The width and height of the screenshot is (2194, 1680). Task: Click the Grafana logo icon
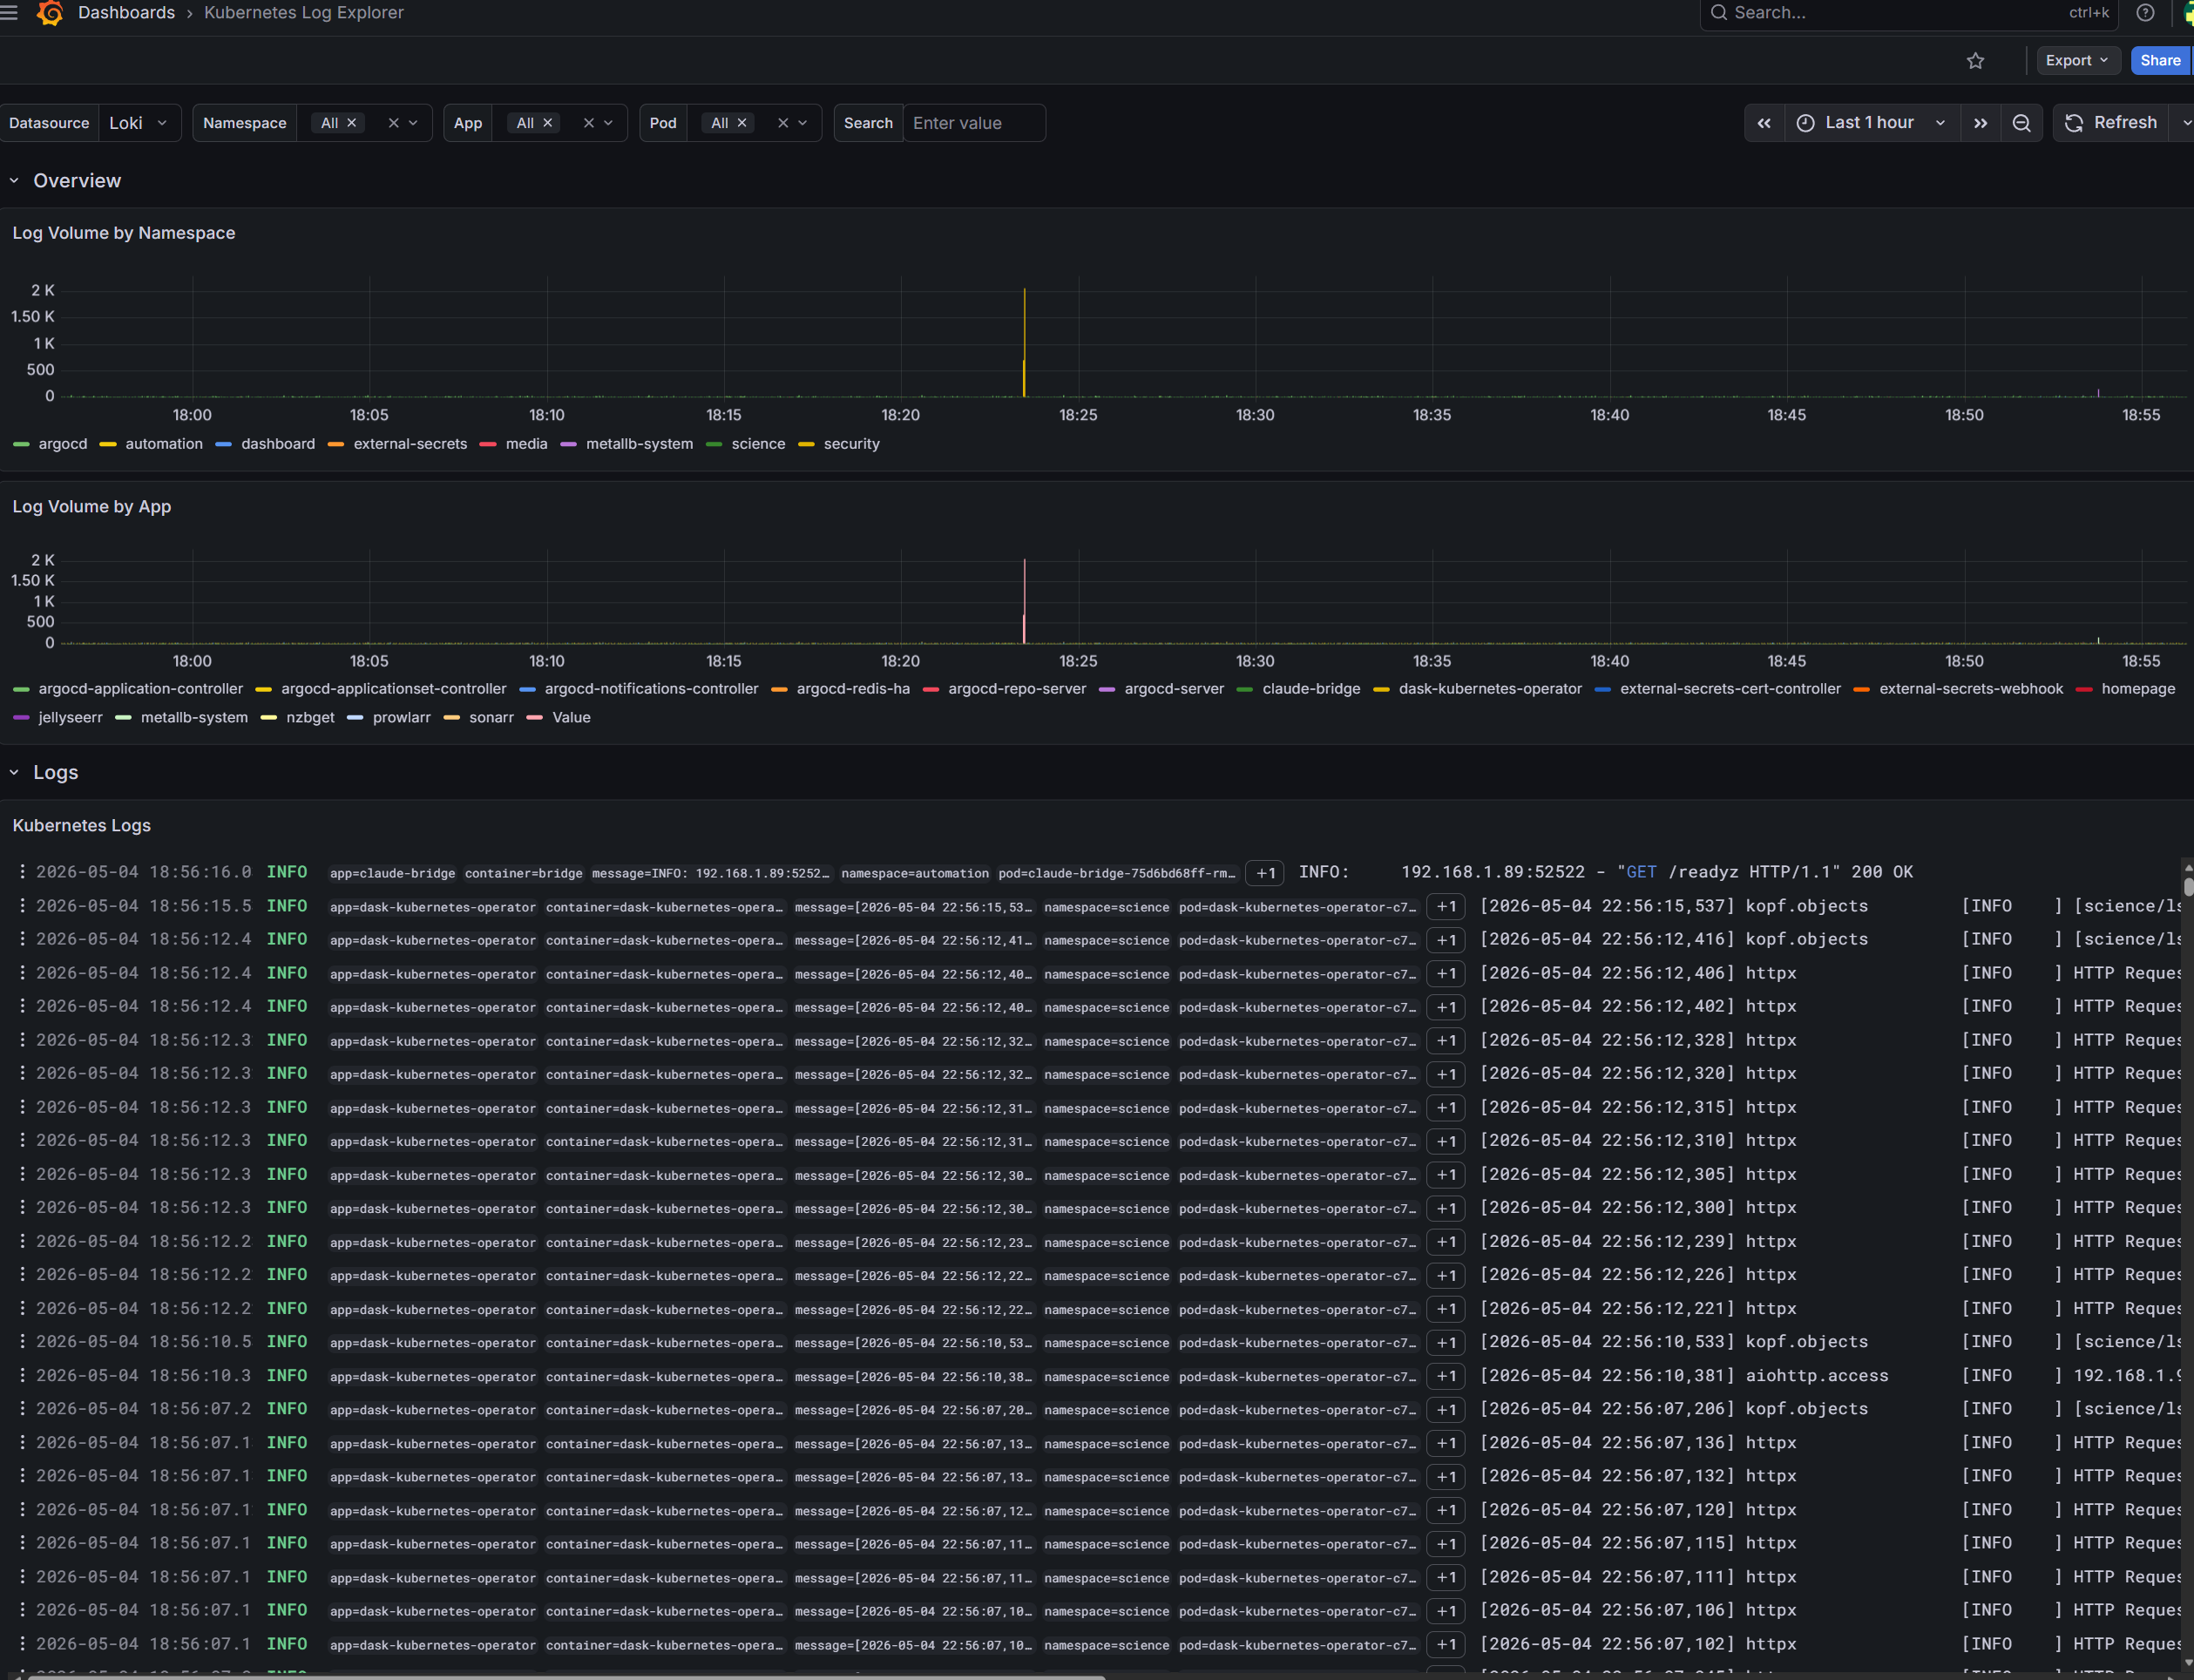pyautogui.click(x=50, y=13)
